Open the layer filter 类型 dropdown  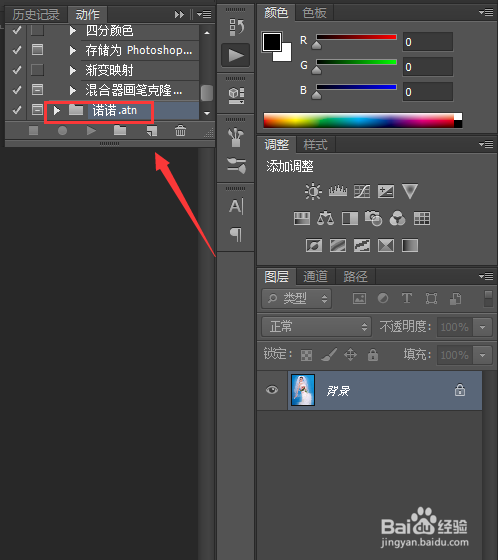click(x=297, y=299)
